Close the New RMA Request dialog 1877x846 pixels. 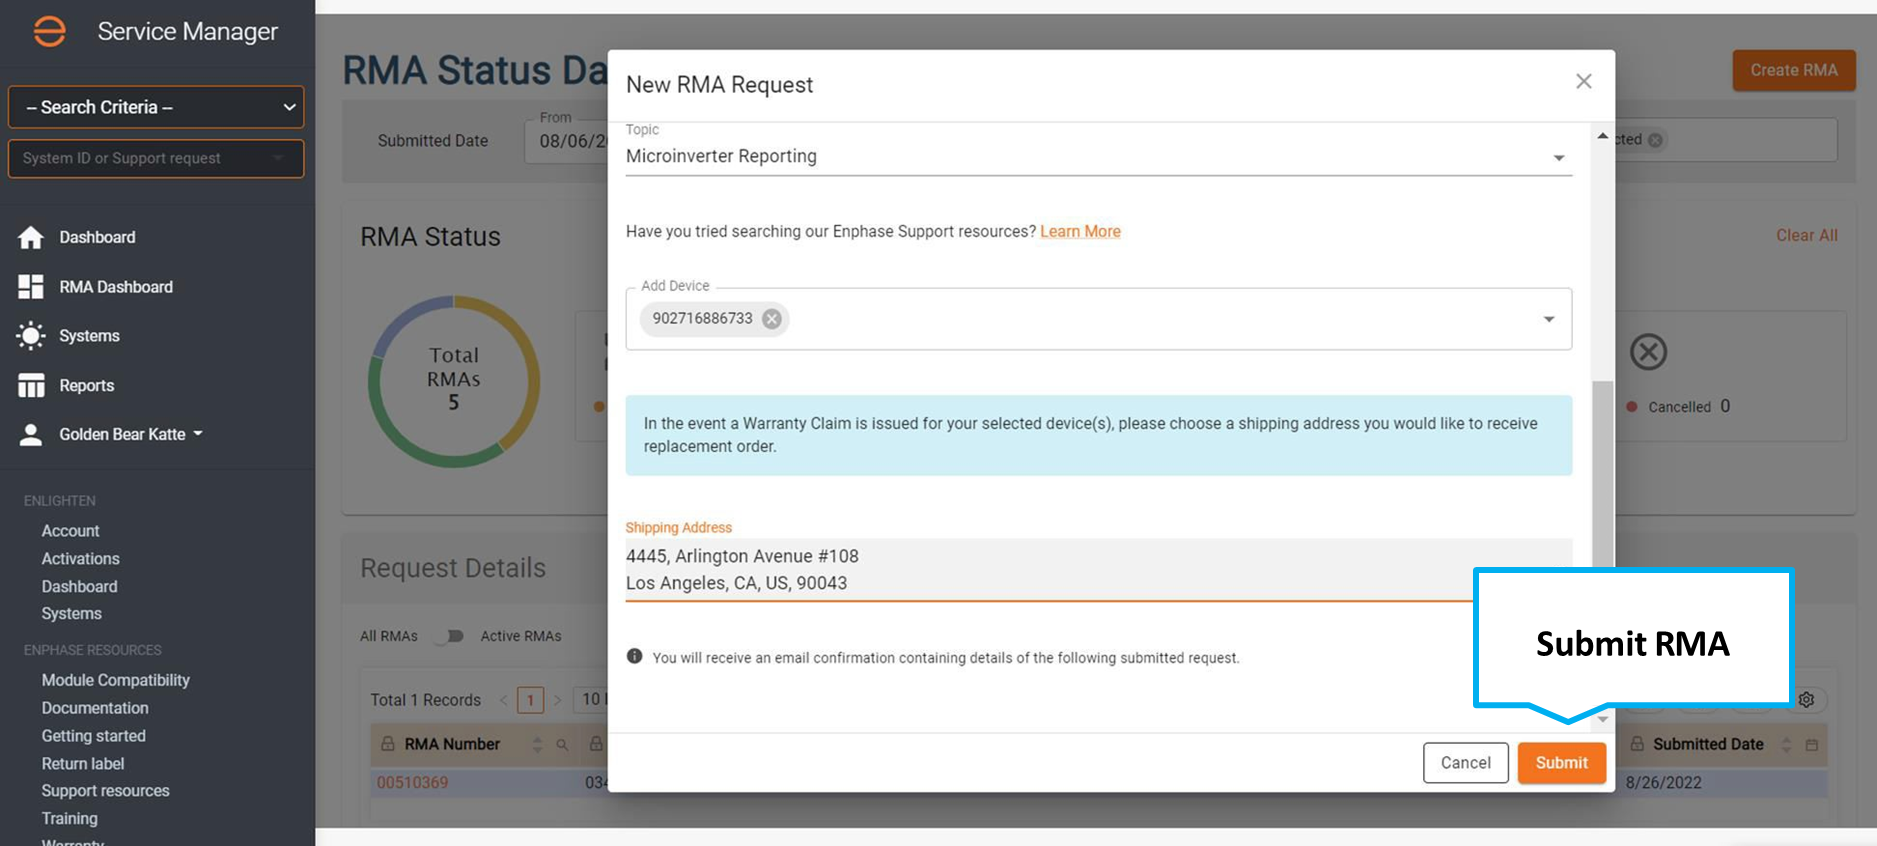coord(1584,81)
